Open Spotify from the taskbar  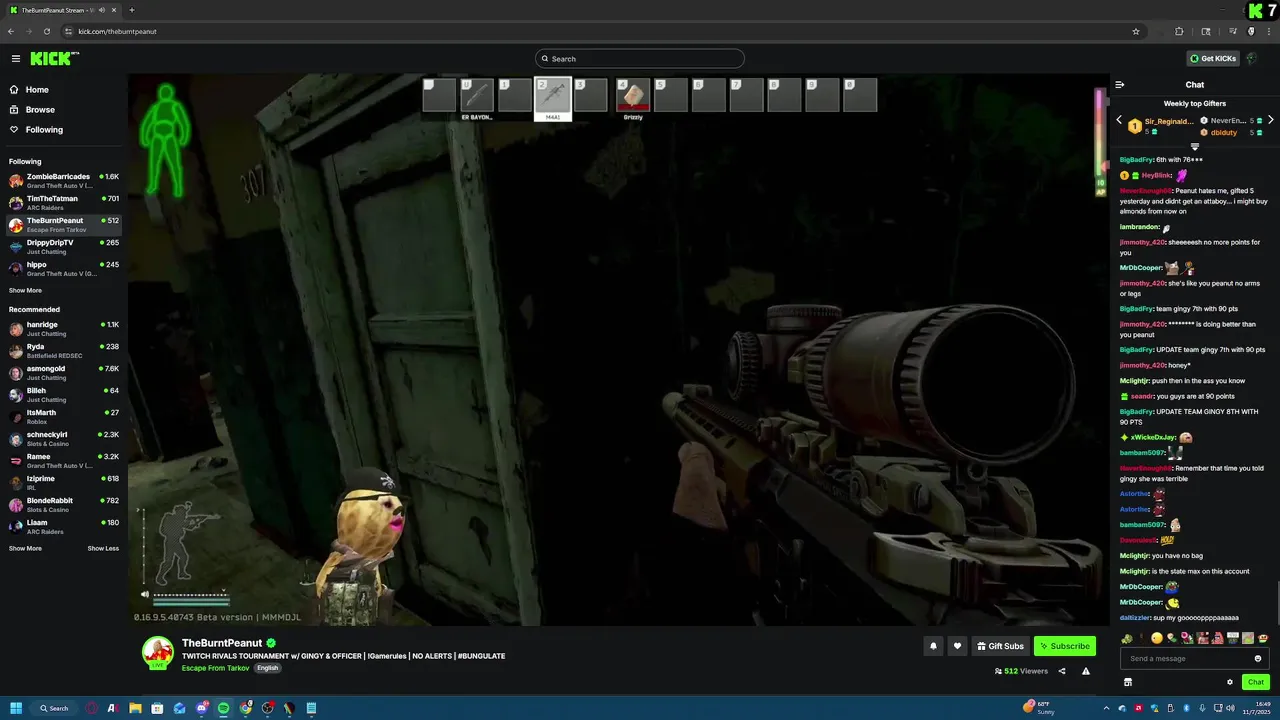[223, 708]
